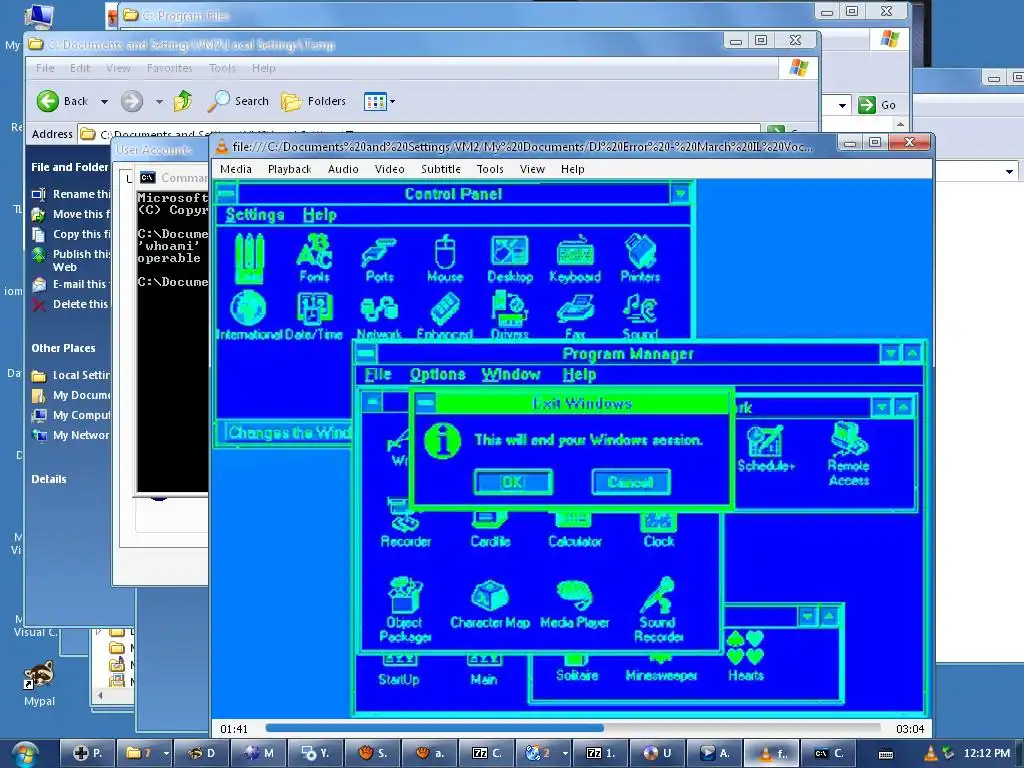Screen dimensions: 1024x768
Task: Click the Explorer Address bar field
Action: 421,134
